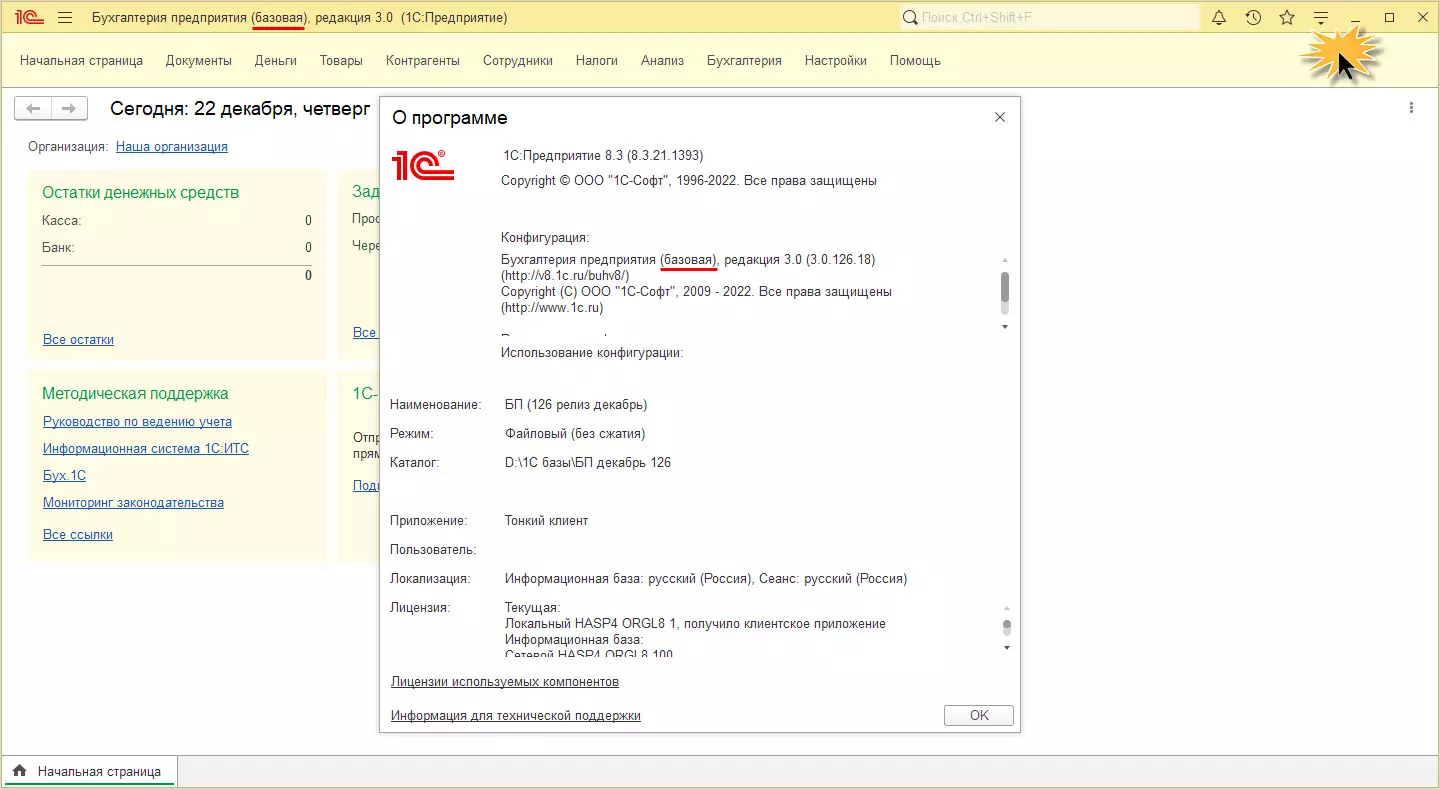Viewport: 1440px width, 789px height.
Task: Click the Сегодня: 22 декабря, четверг heading
Action: click(x=240, y=109)
